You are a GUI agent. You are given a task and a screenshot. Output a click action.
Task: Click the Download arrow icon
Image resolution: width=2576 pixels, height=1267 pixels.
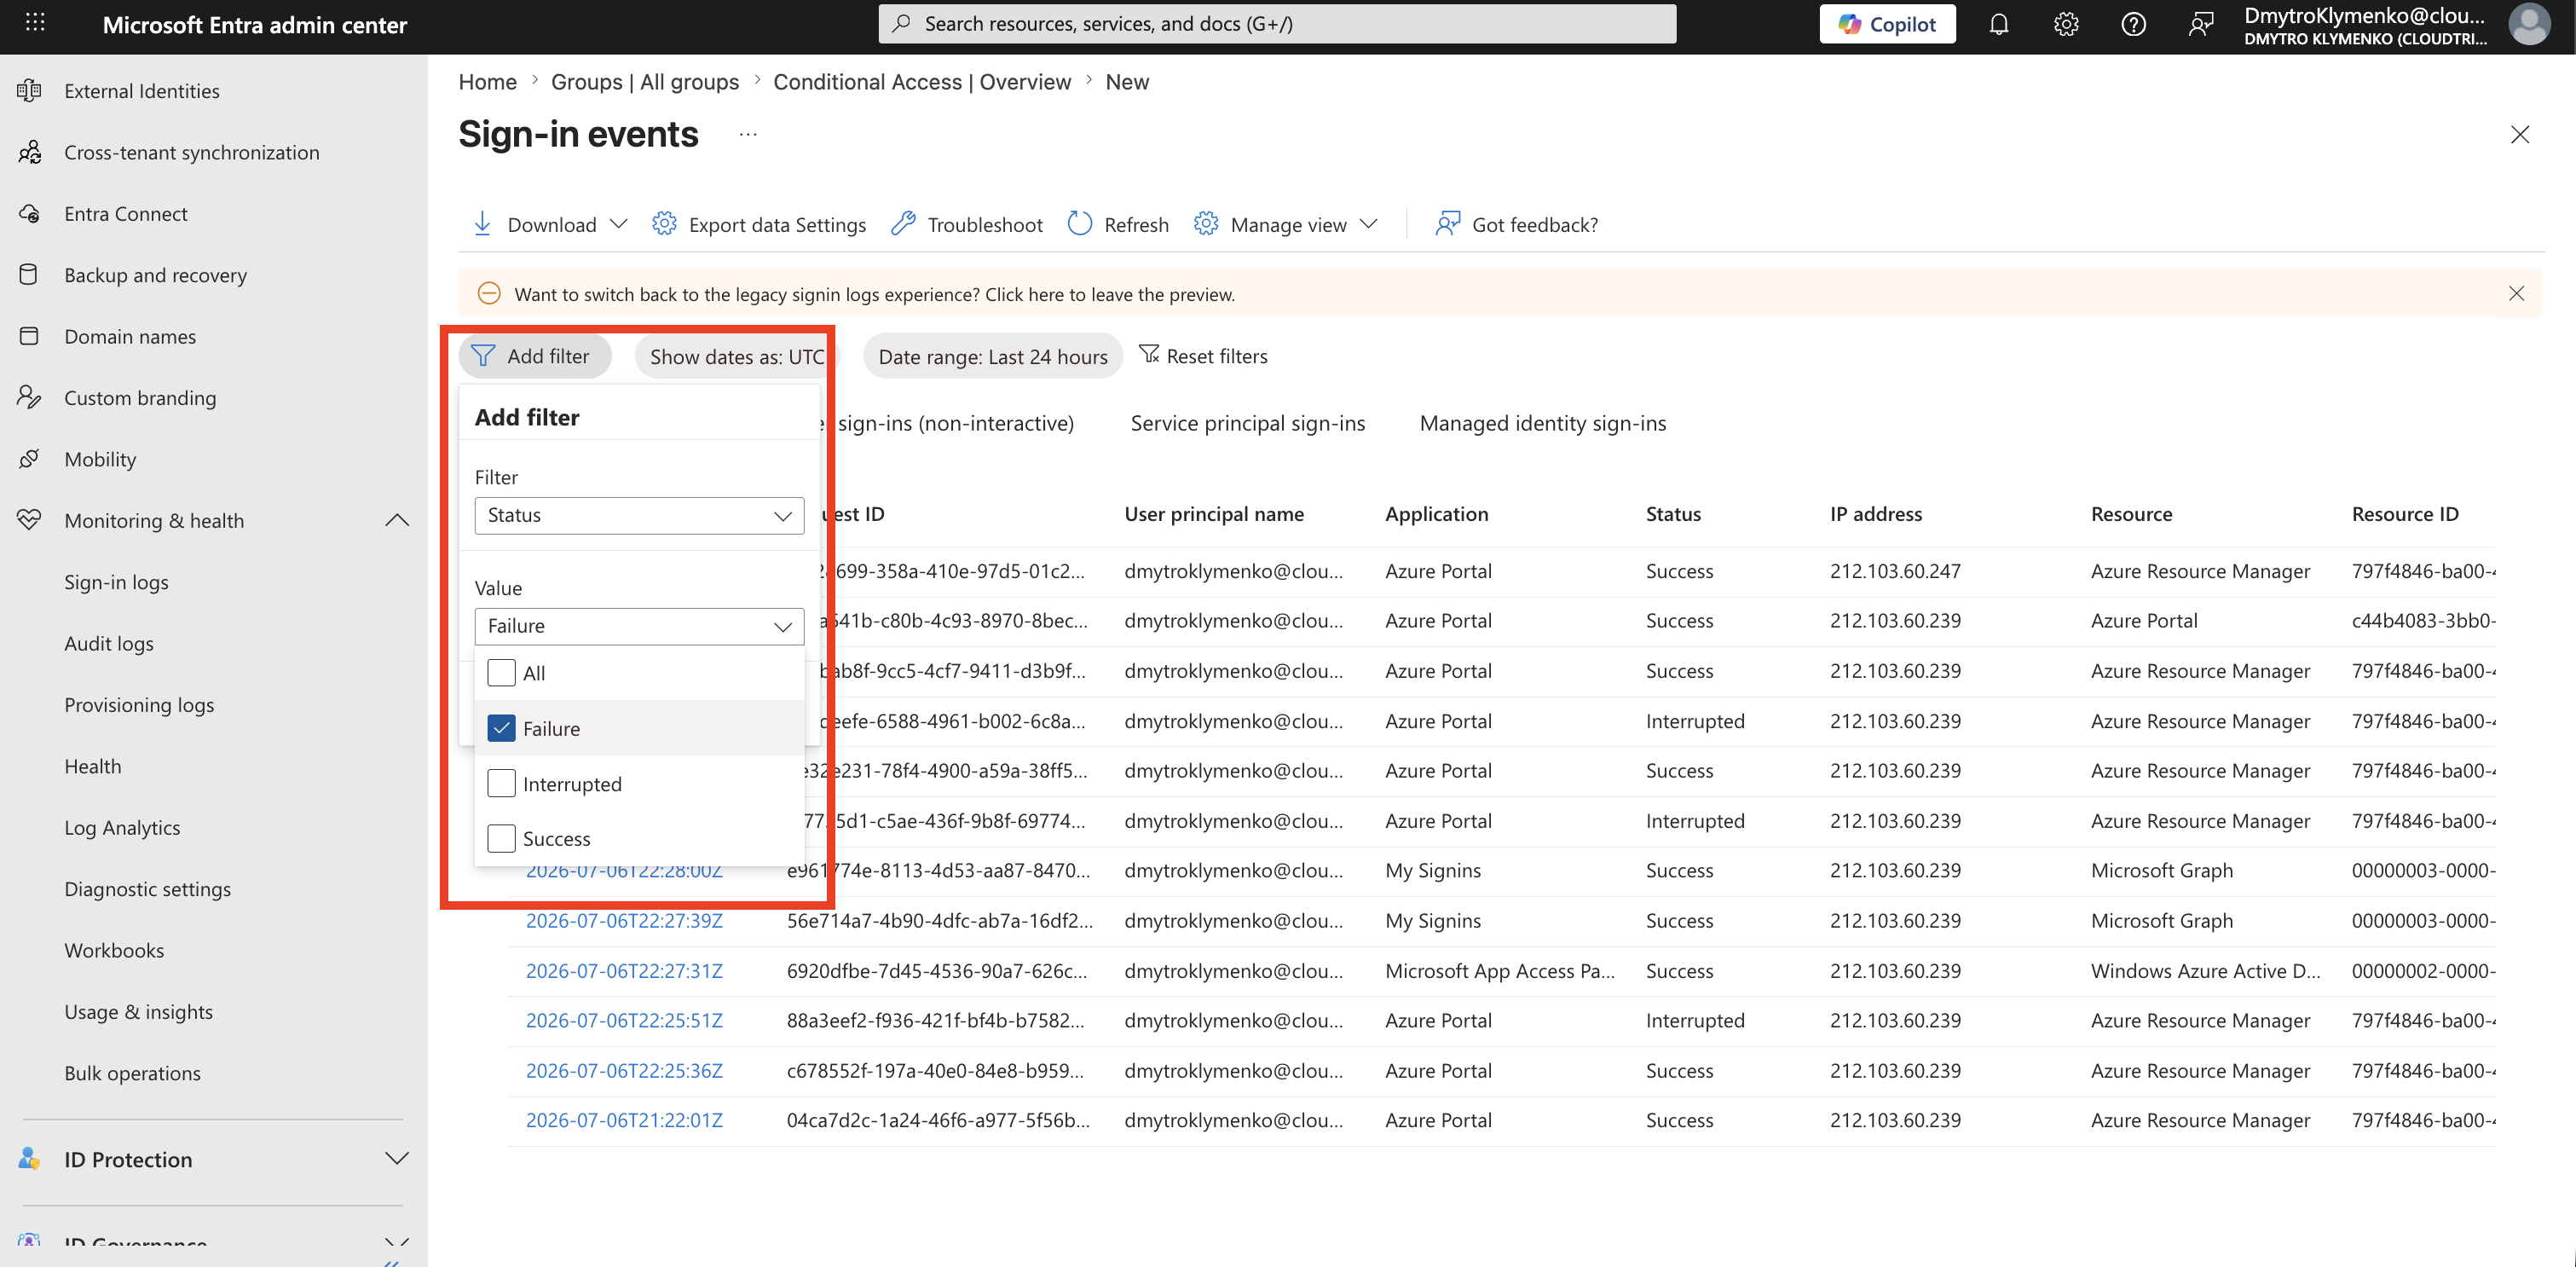482,224
